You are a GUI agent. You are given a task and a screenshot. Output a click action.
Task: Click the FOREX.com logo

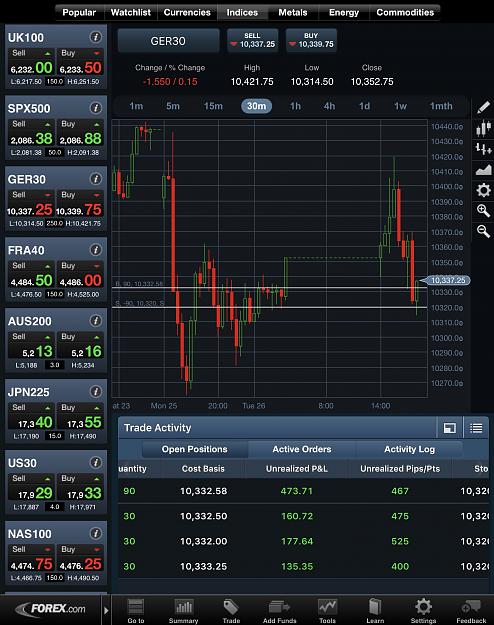pyautogui.click(x=51, y=609)
